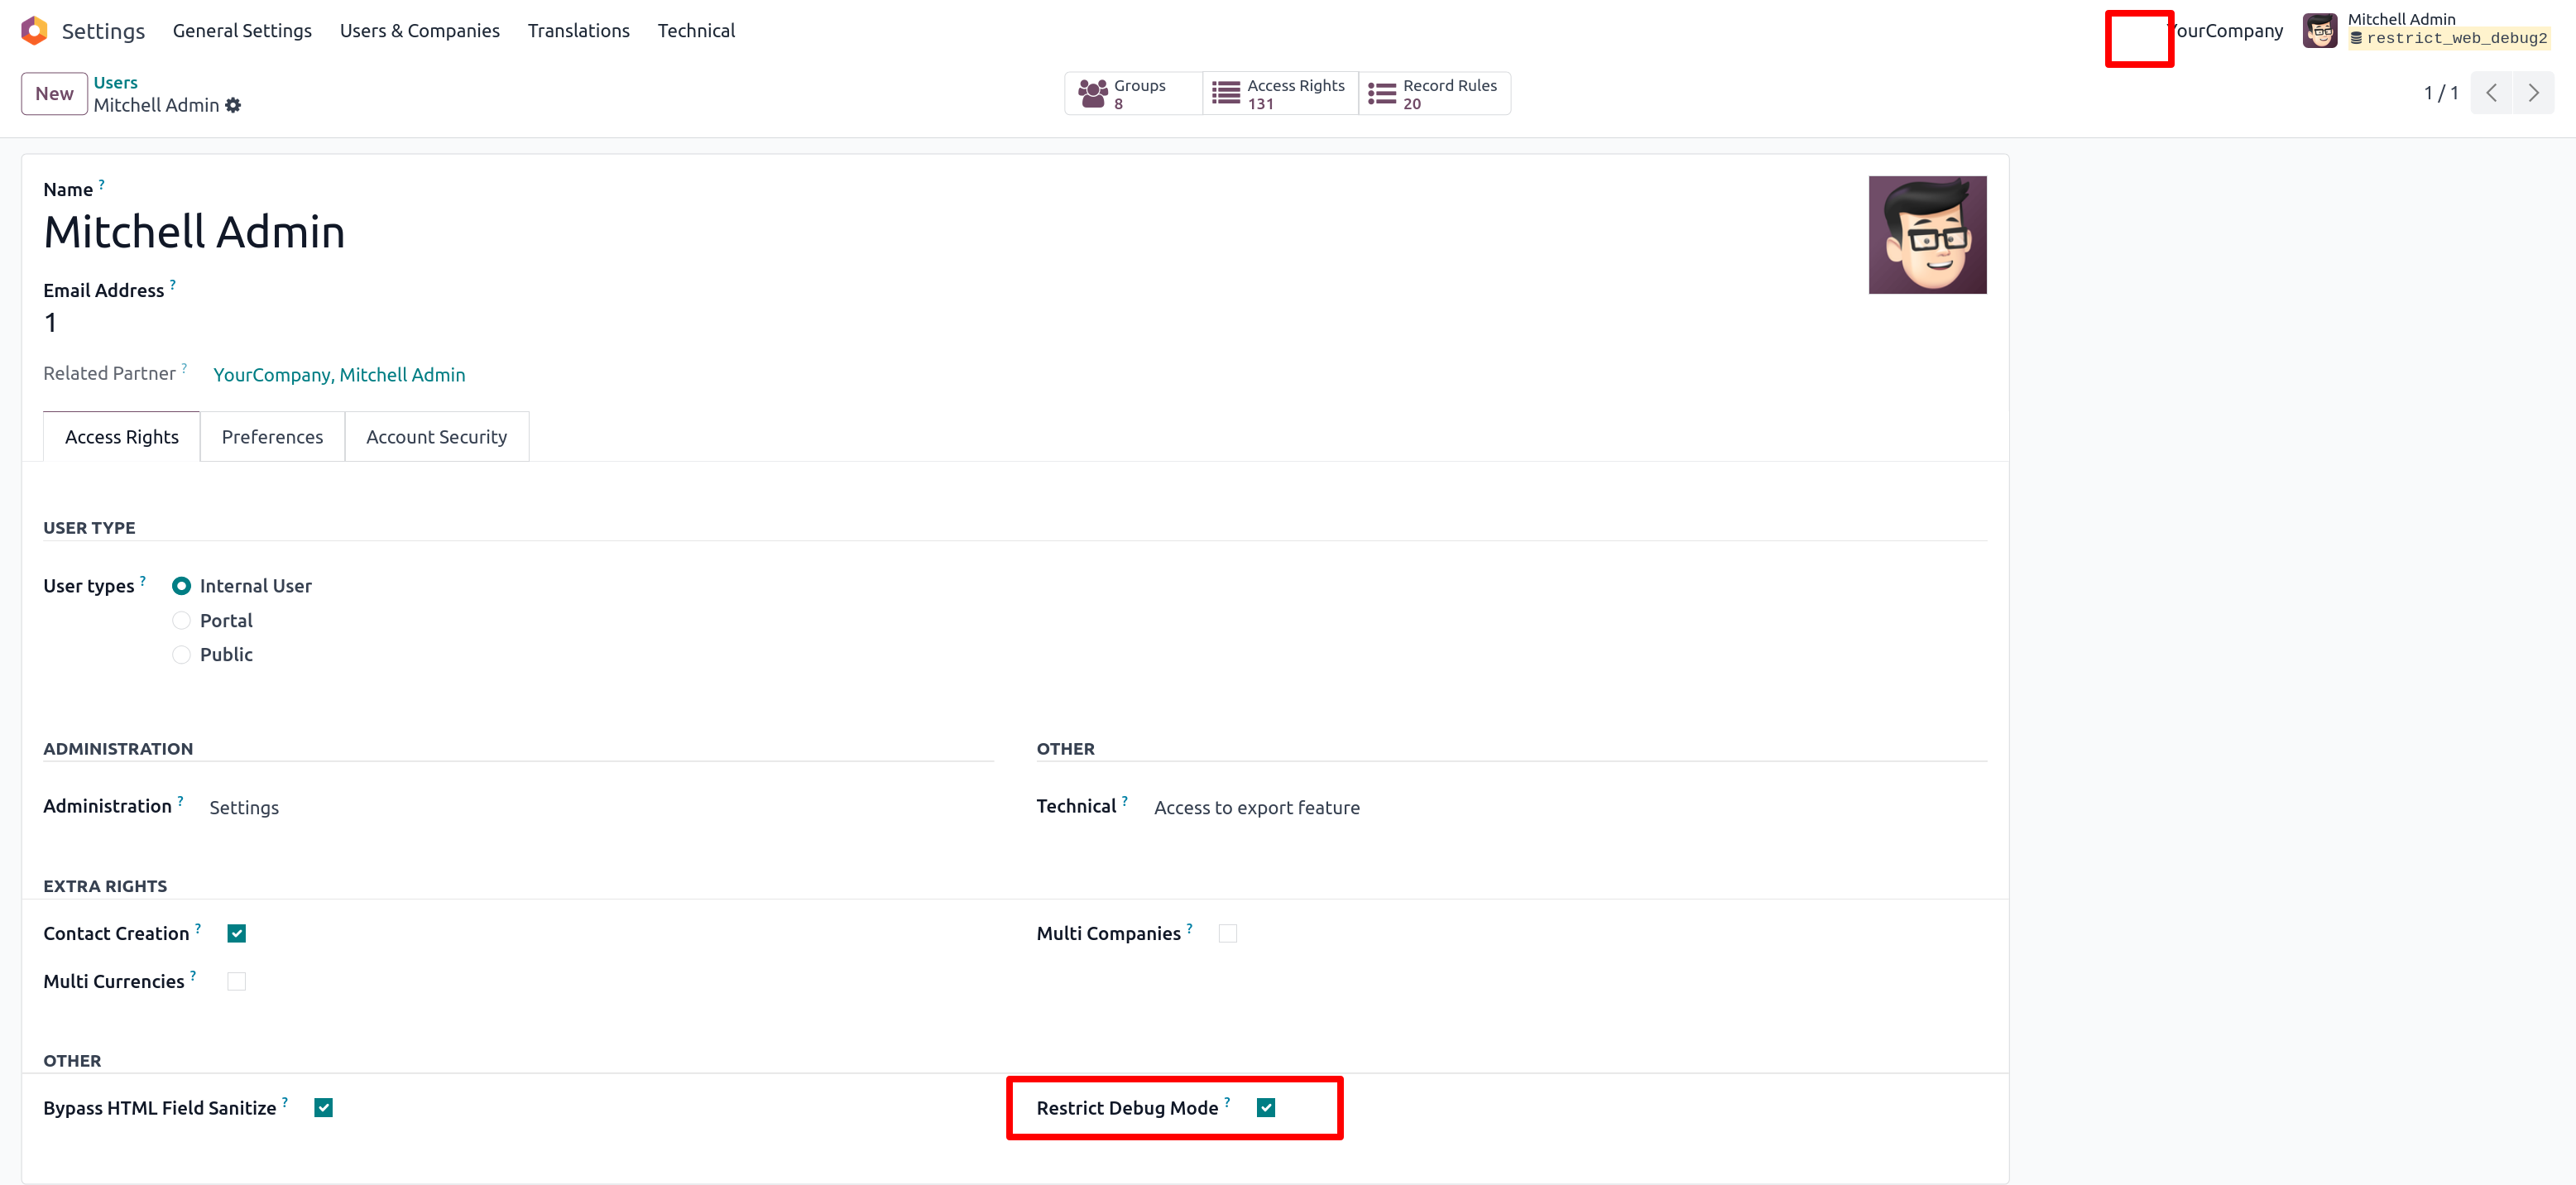Click the New button

click(54, 94)
